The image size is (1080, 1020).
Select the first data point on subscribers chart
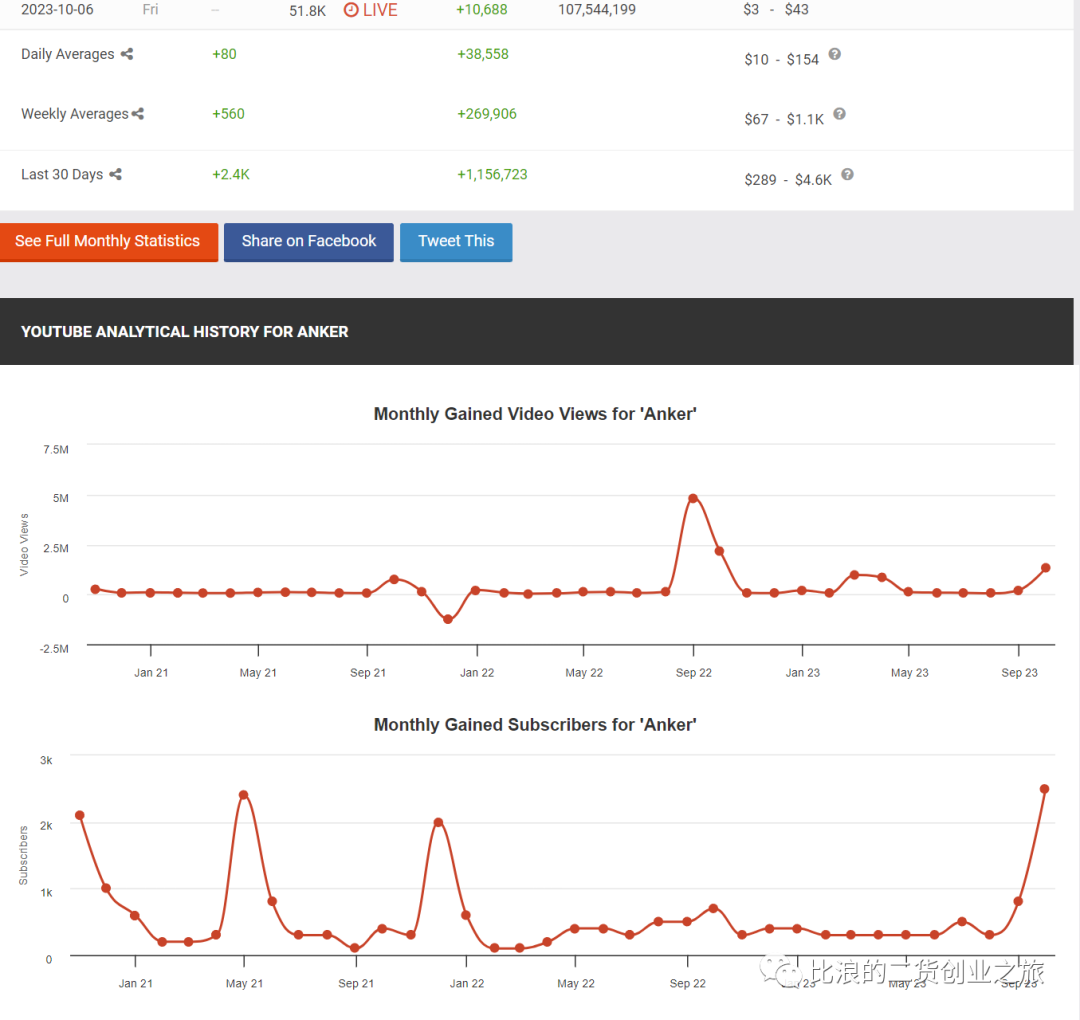click(80, 815)
